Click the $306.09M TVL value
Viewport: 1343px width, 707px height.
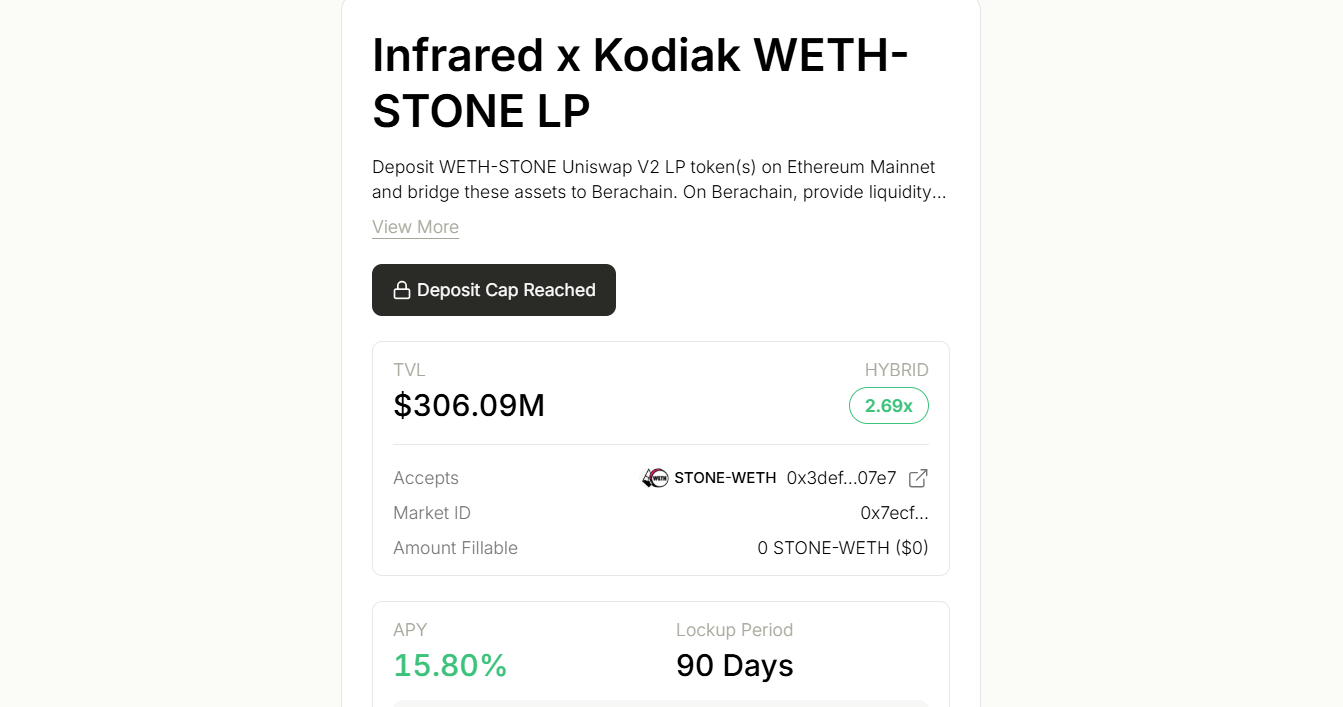point(469,405)
